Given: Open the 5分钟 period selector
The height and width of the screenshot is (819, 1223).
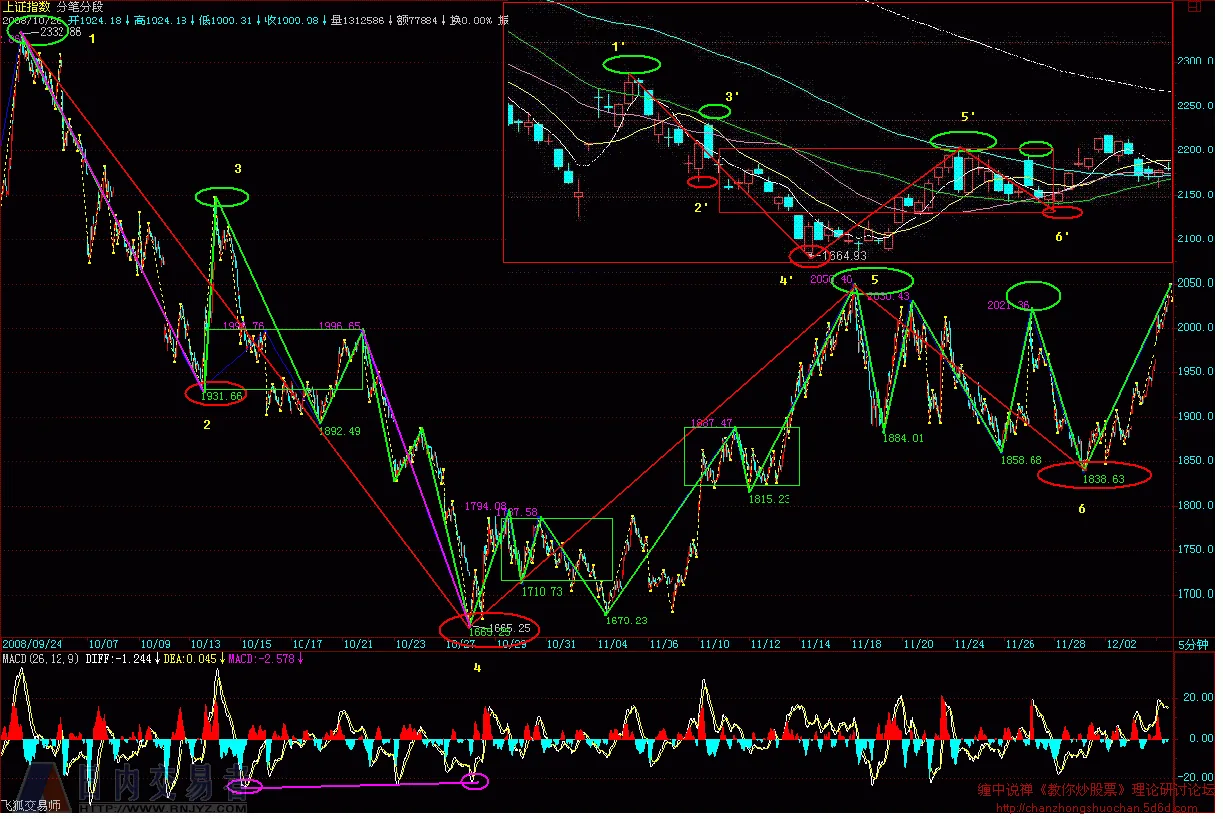Looking at the screenshot, I should pyautogui.click(x=1192, y=645).
